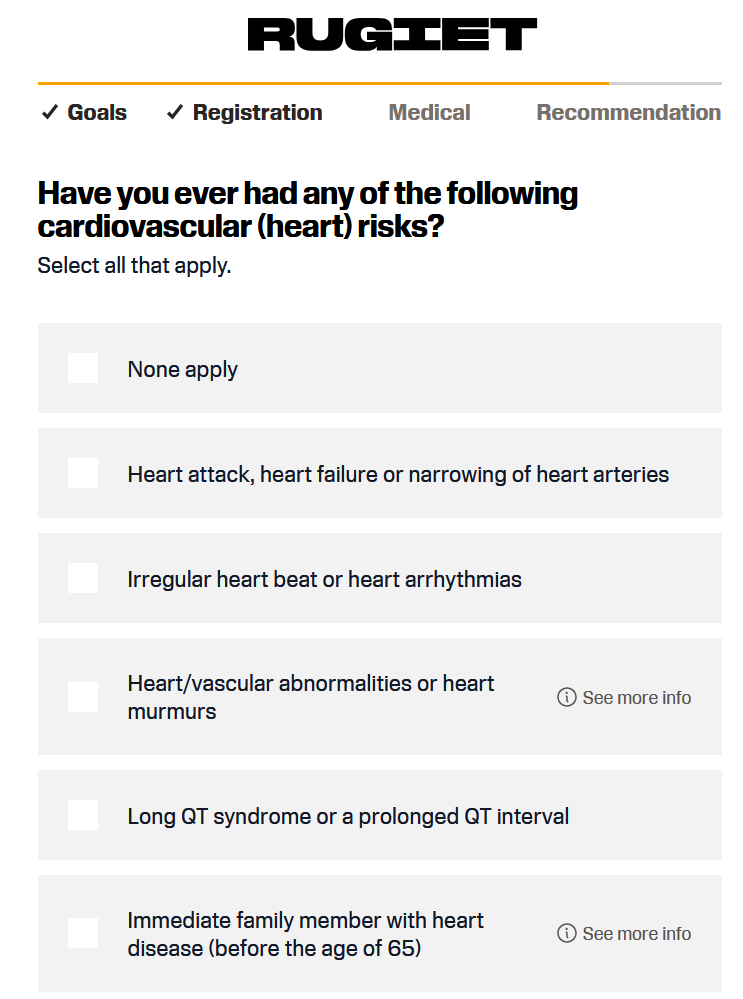Viewport: 743px width, 999px height.
Task: Open the Recommendation step tab
Action: coord(628,113)
